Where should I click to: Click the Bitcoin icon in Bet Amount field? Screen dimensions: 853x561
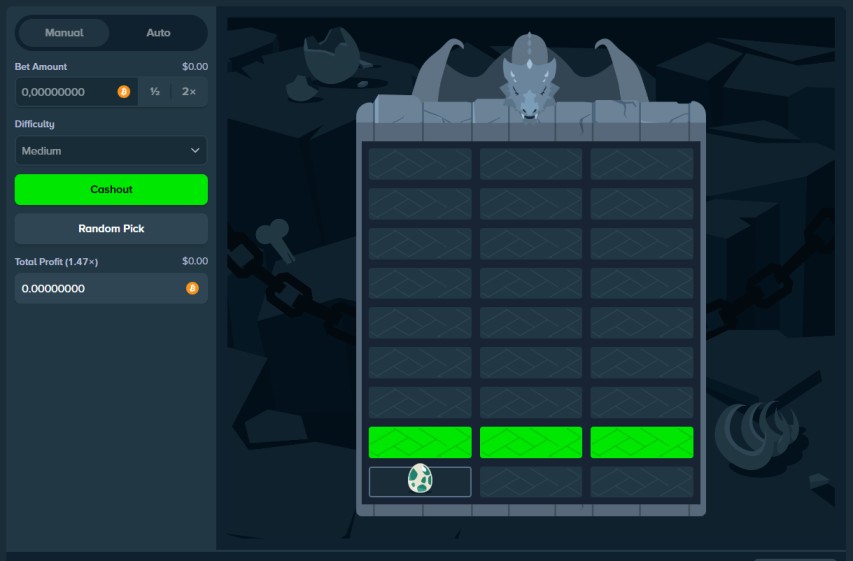[x=124, y=91]
